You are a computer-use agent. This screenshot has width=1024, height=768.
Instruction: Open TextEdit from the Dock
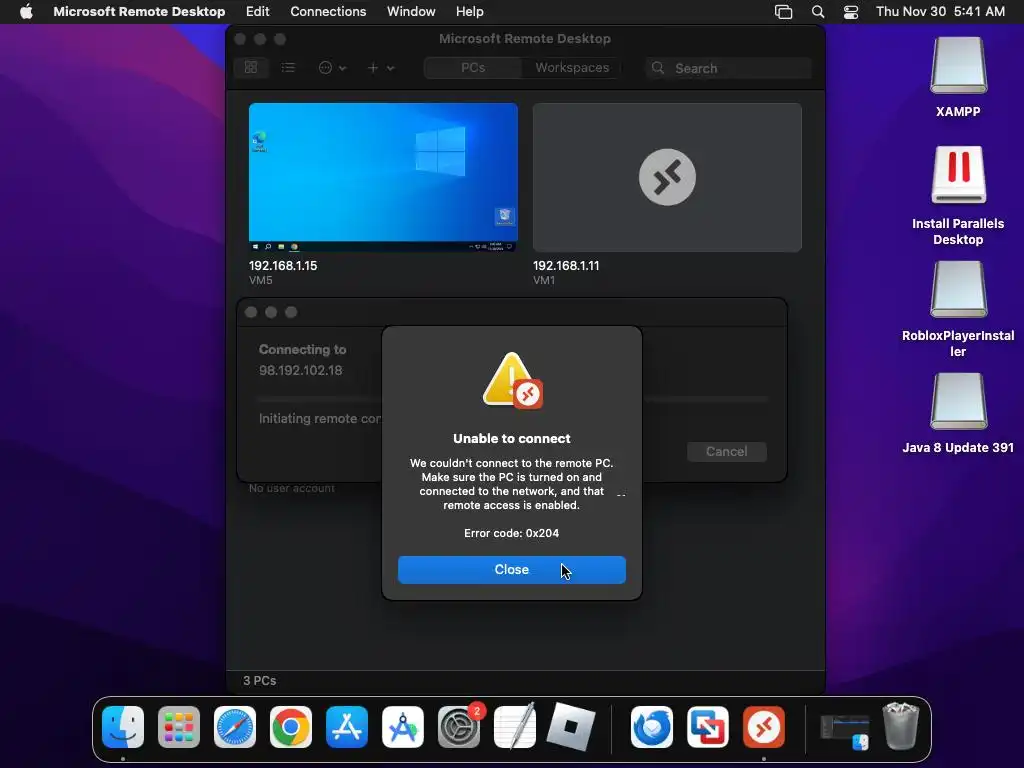point(515,727)
